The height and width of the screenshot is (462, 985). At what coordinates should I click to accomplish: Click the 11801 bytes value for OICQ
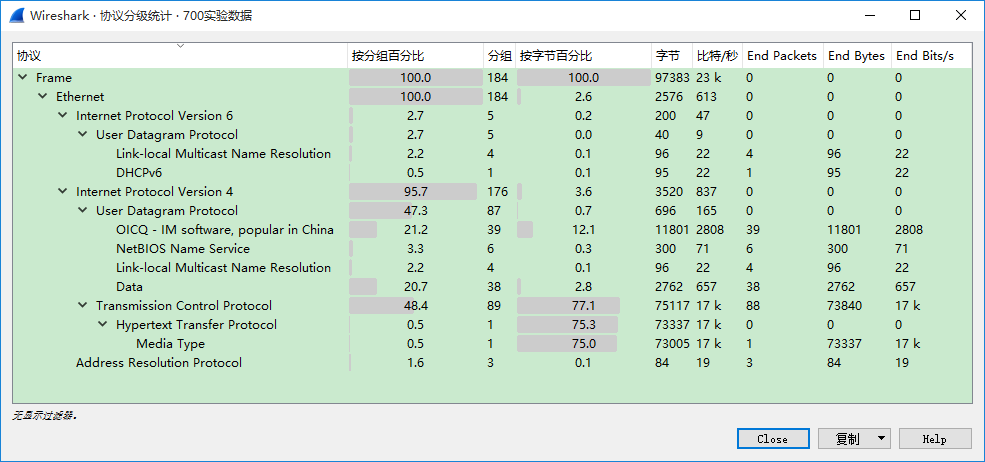coord(672,230)
